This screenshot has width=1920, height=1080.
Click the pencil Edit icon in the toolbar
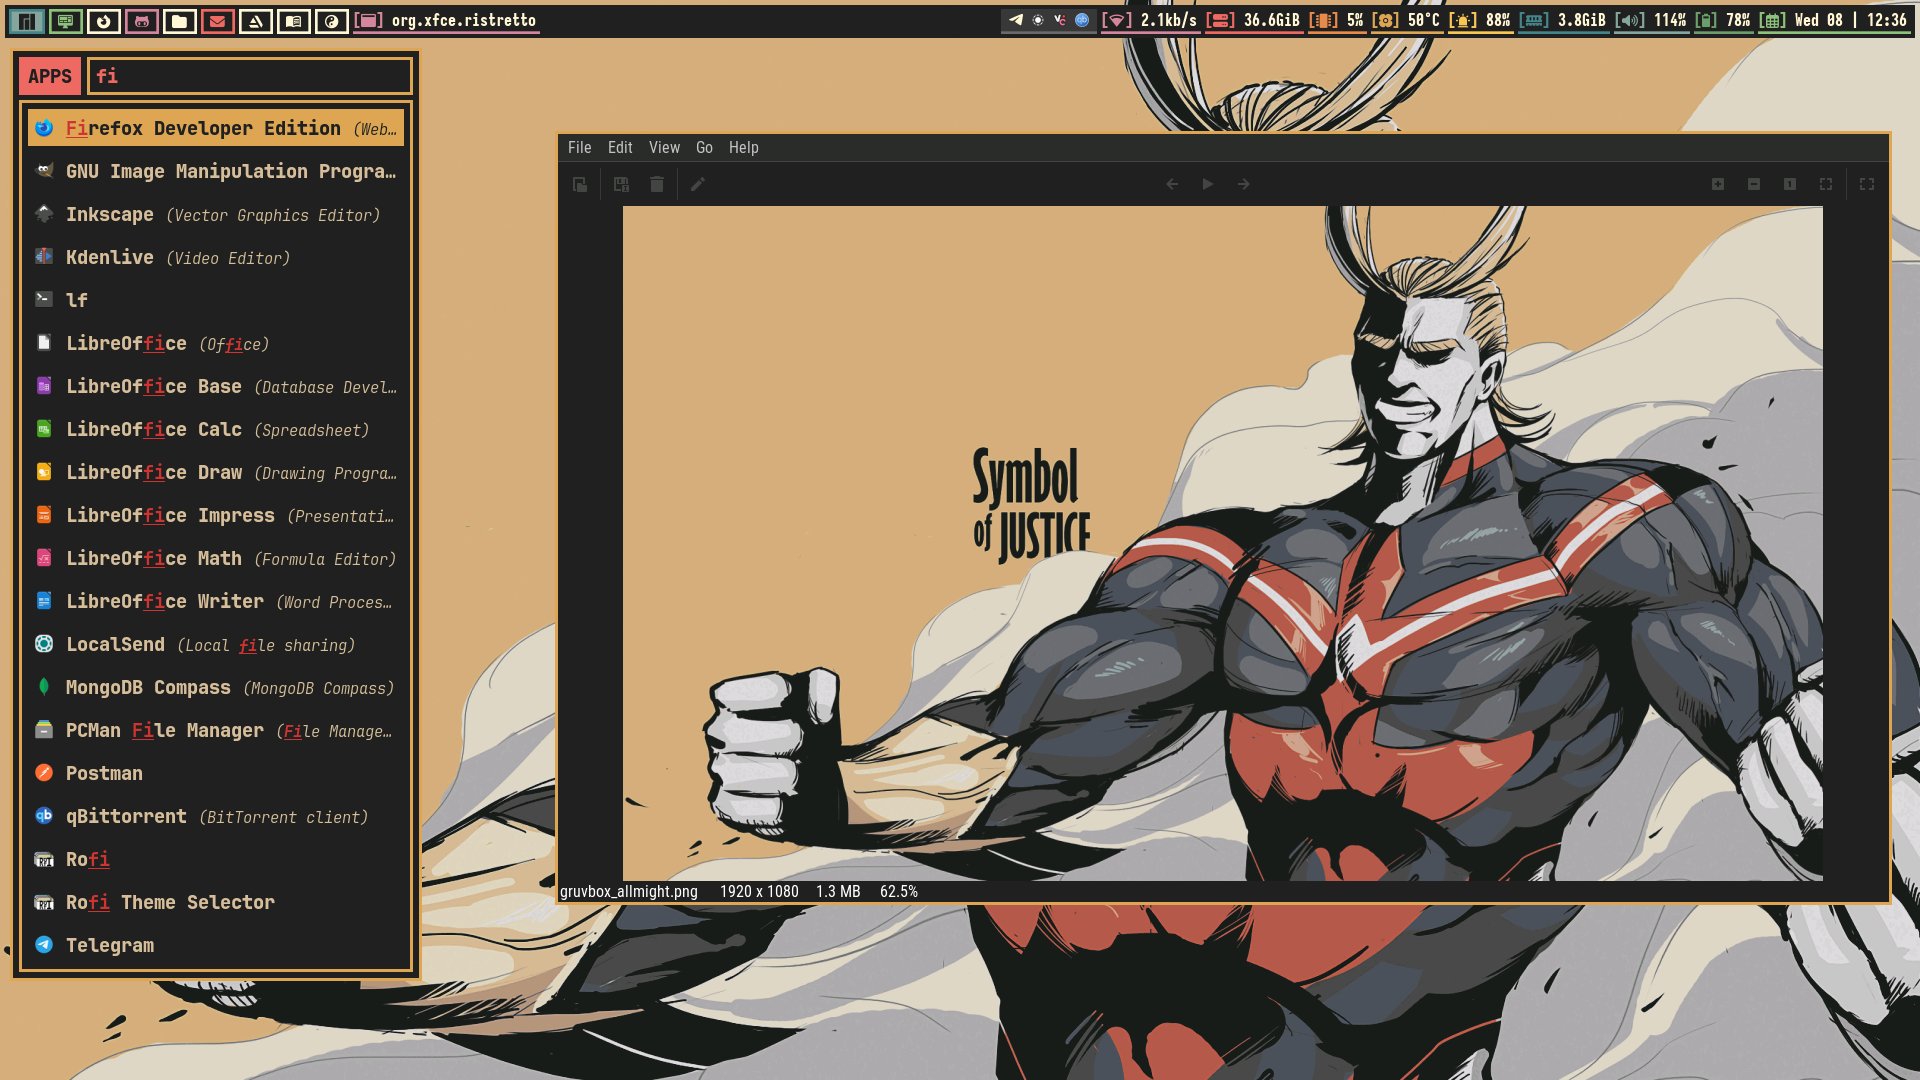698,184
